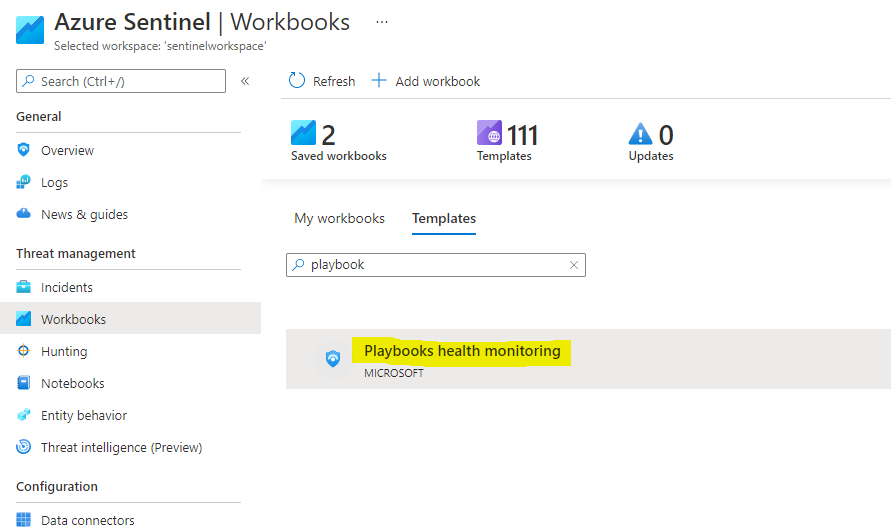Click the Notebooks icon

(23, 383)
